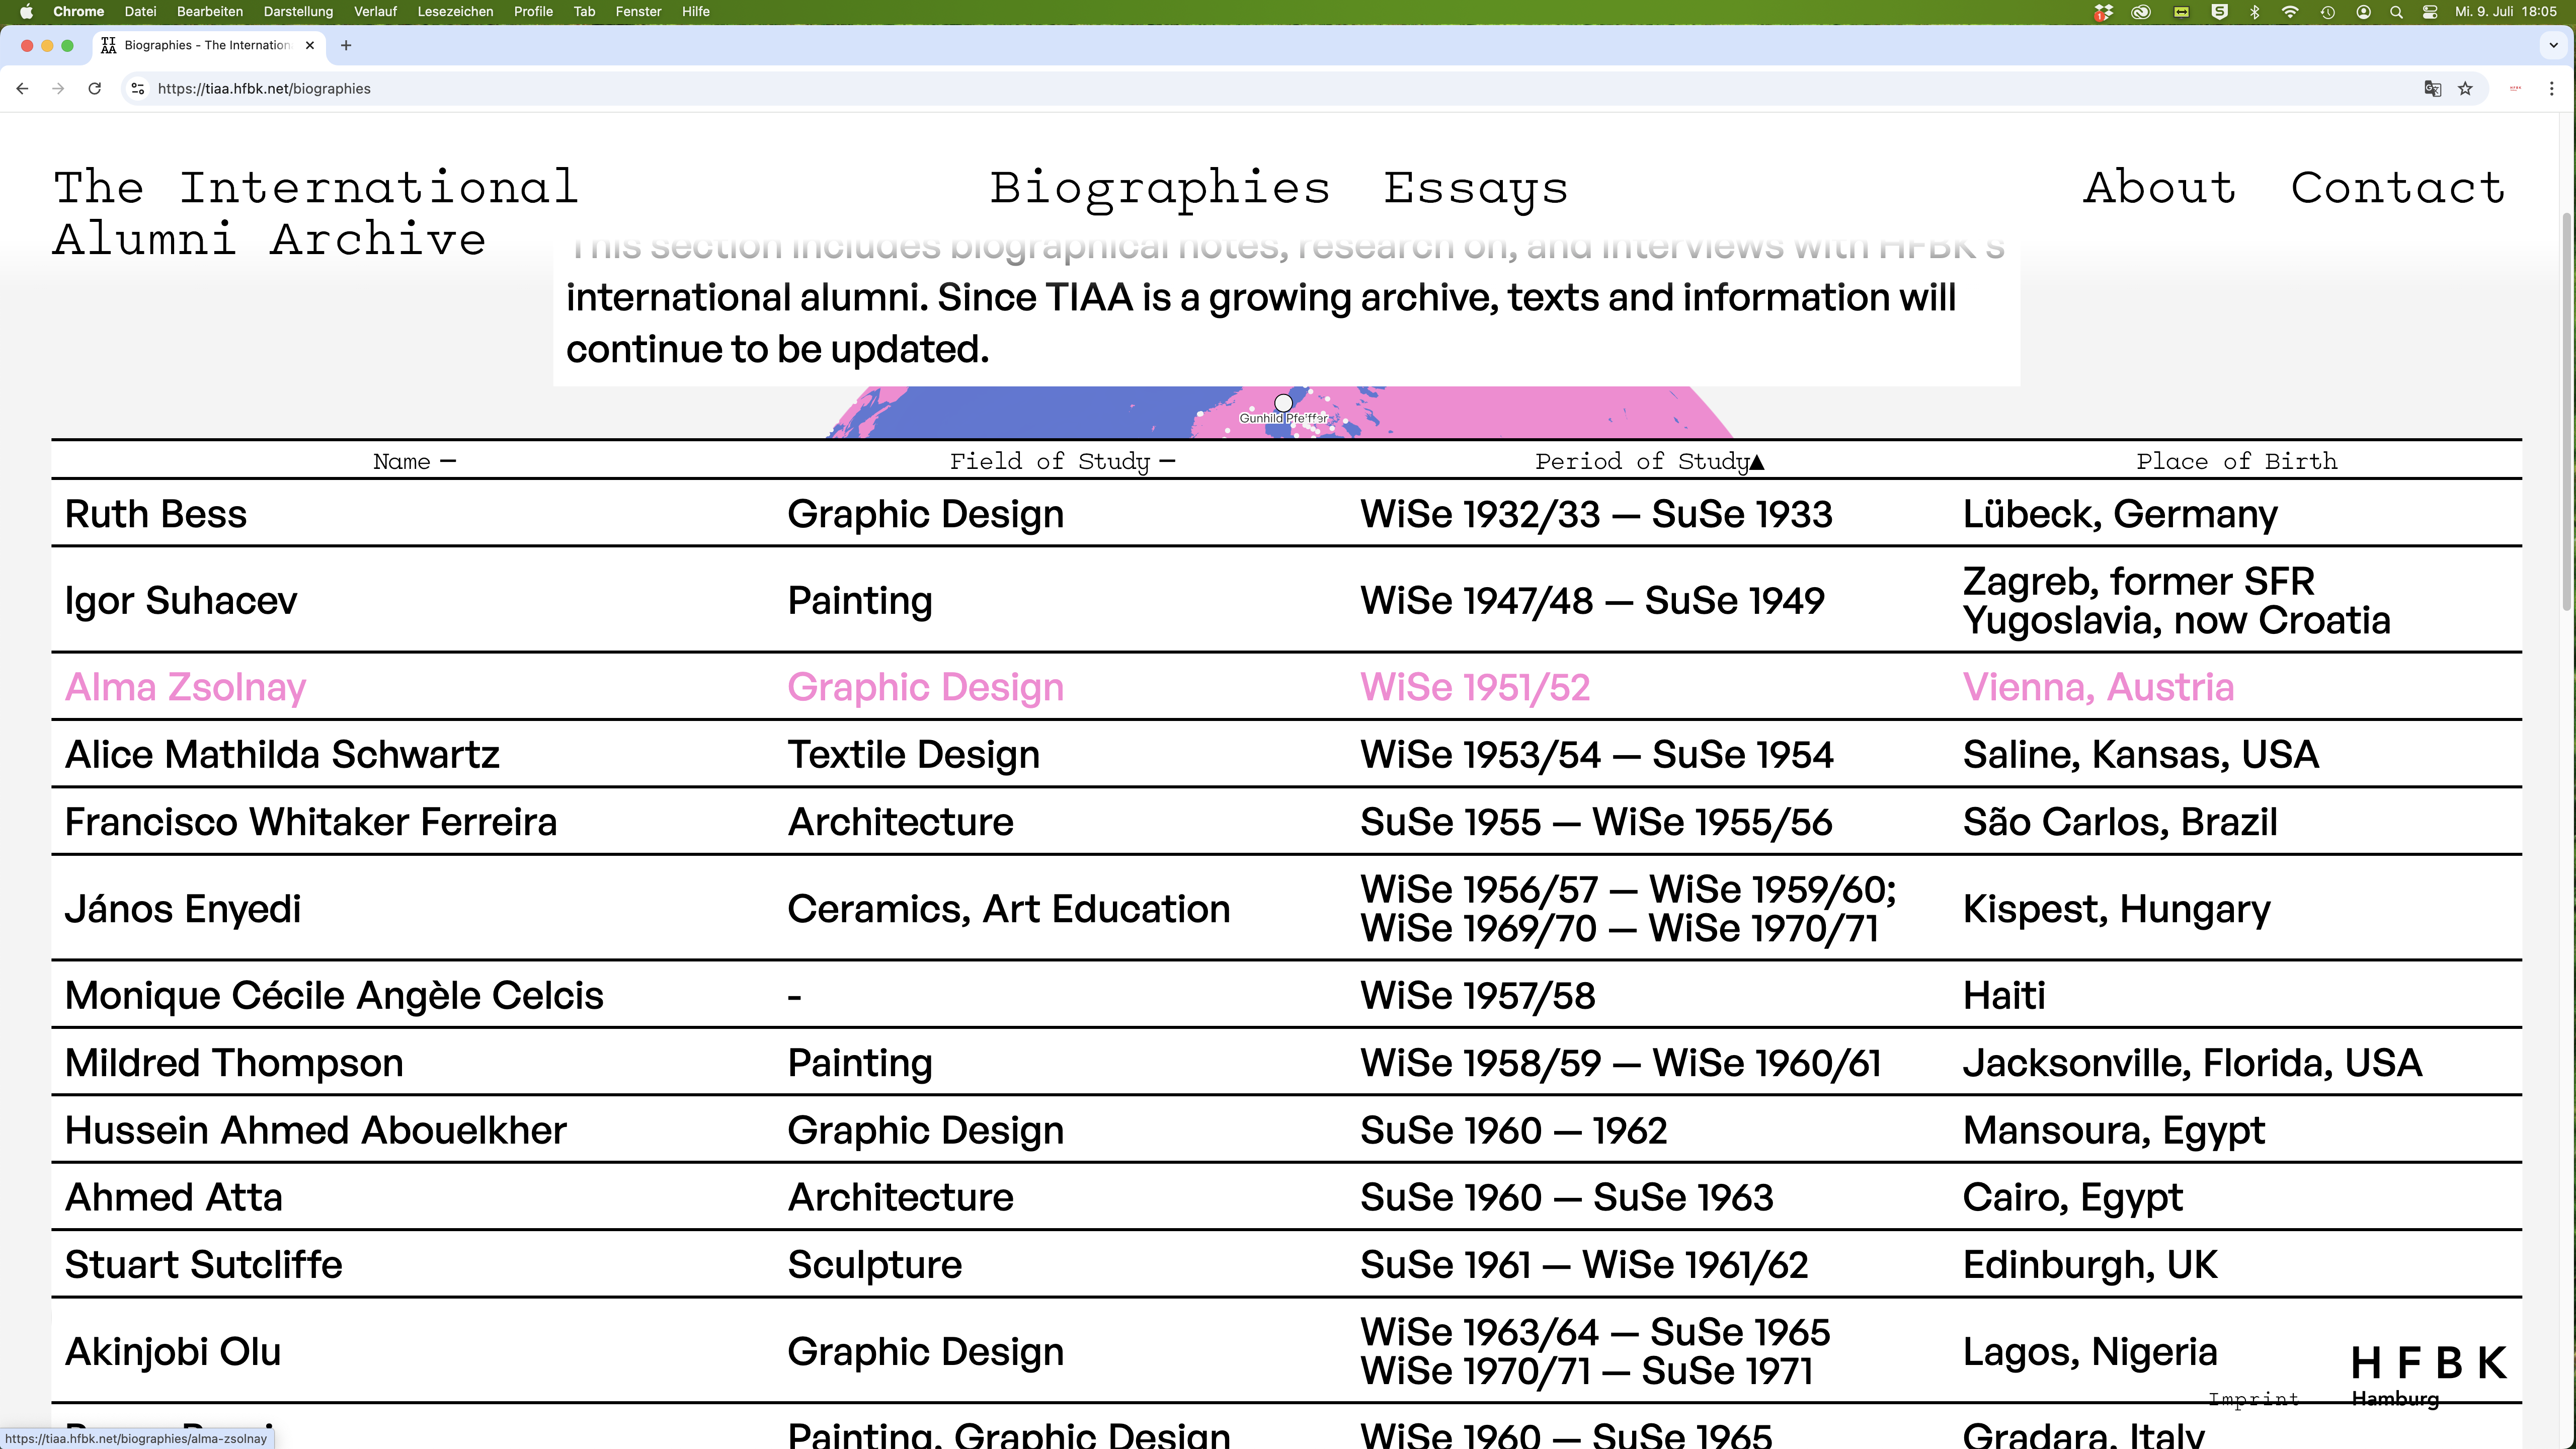Bookmark the page via the star icon
The image size is (2576, 1449).
2465,88
